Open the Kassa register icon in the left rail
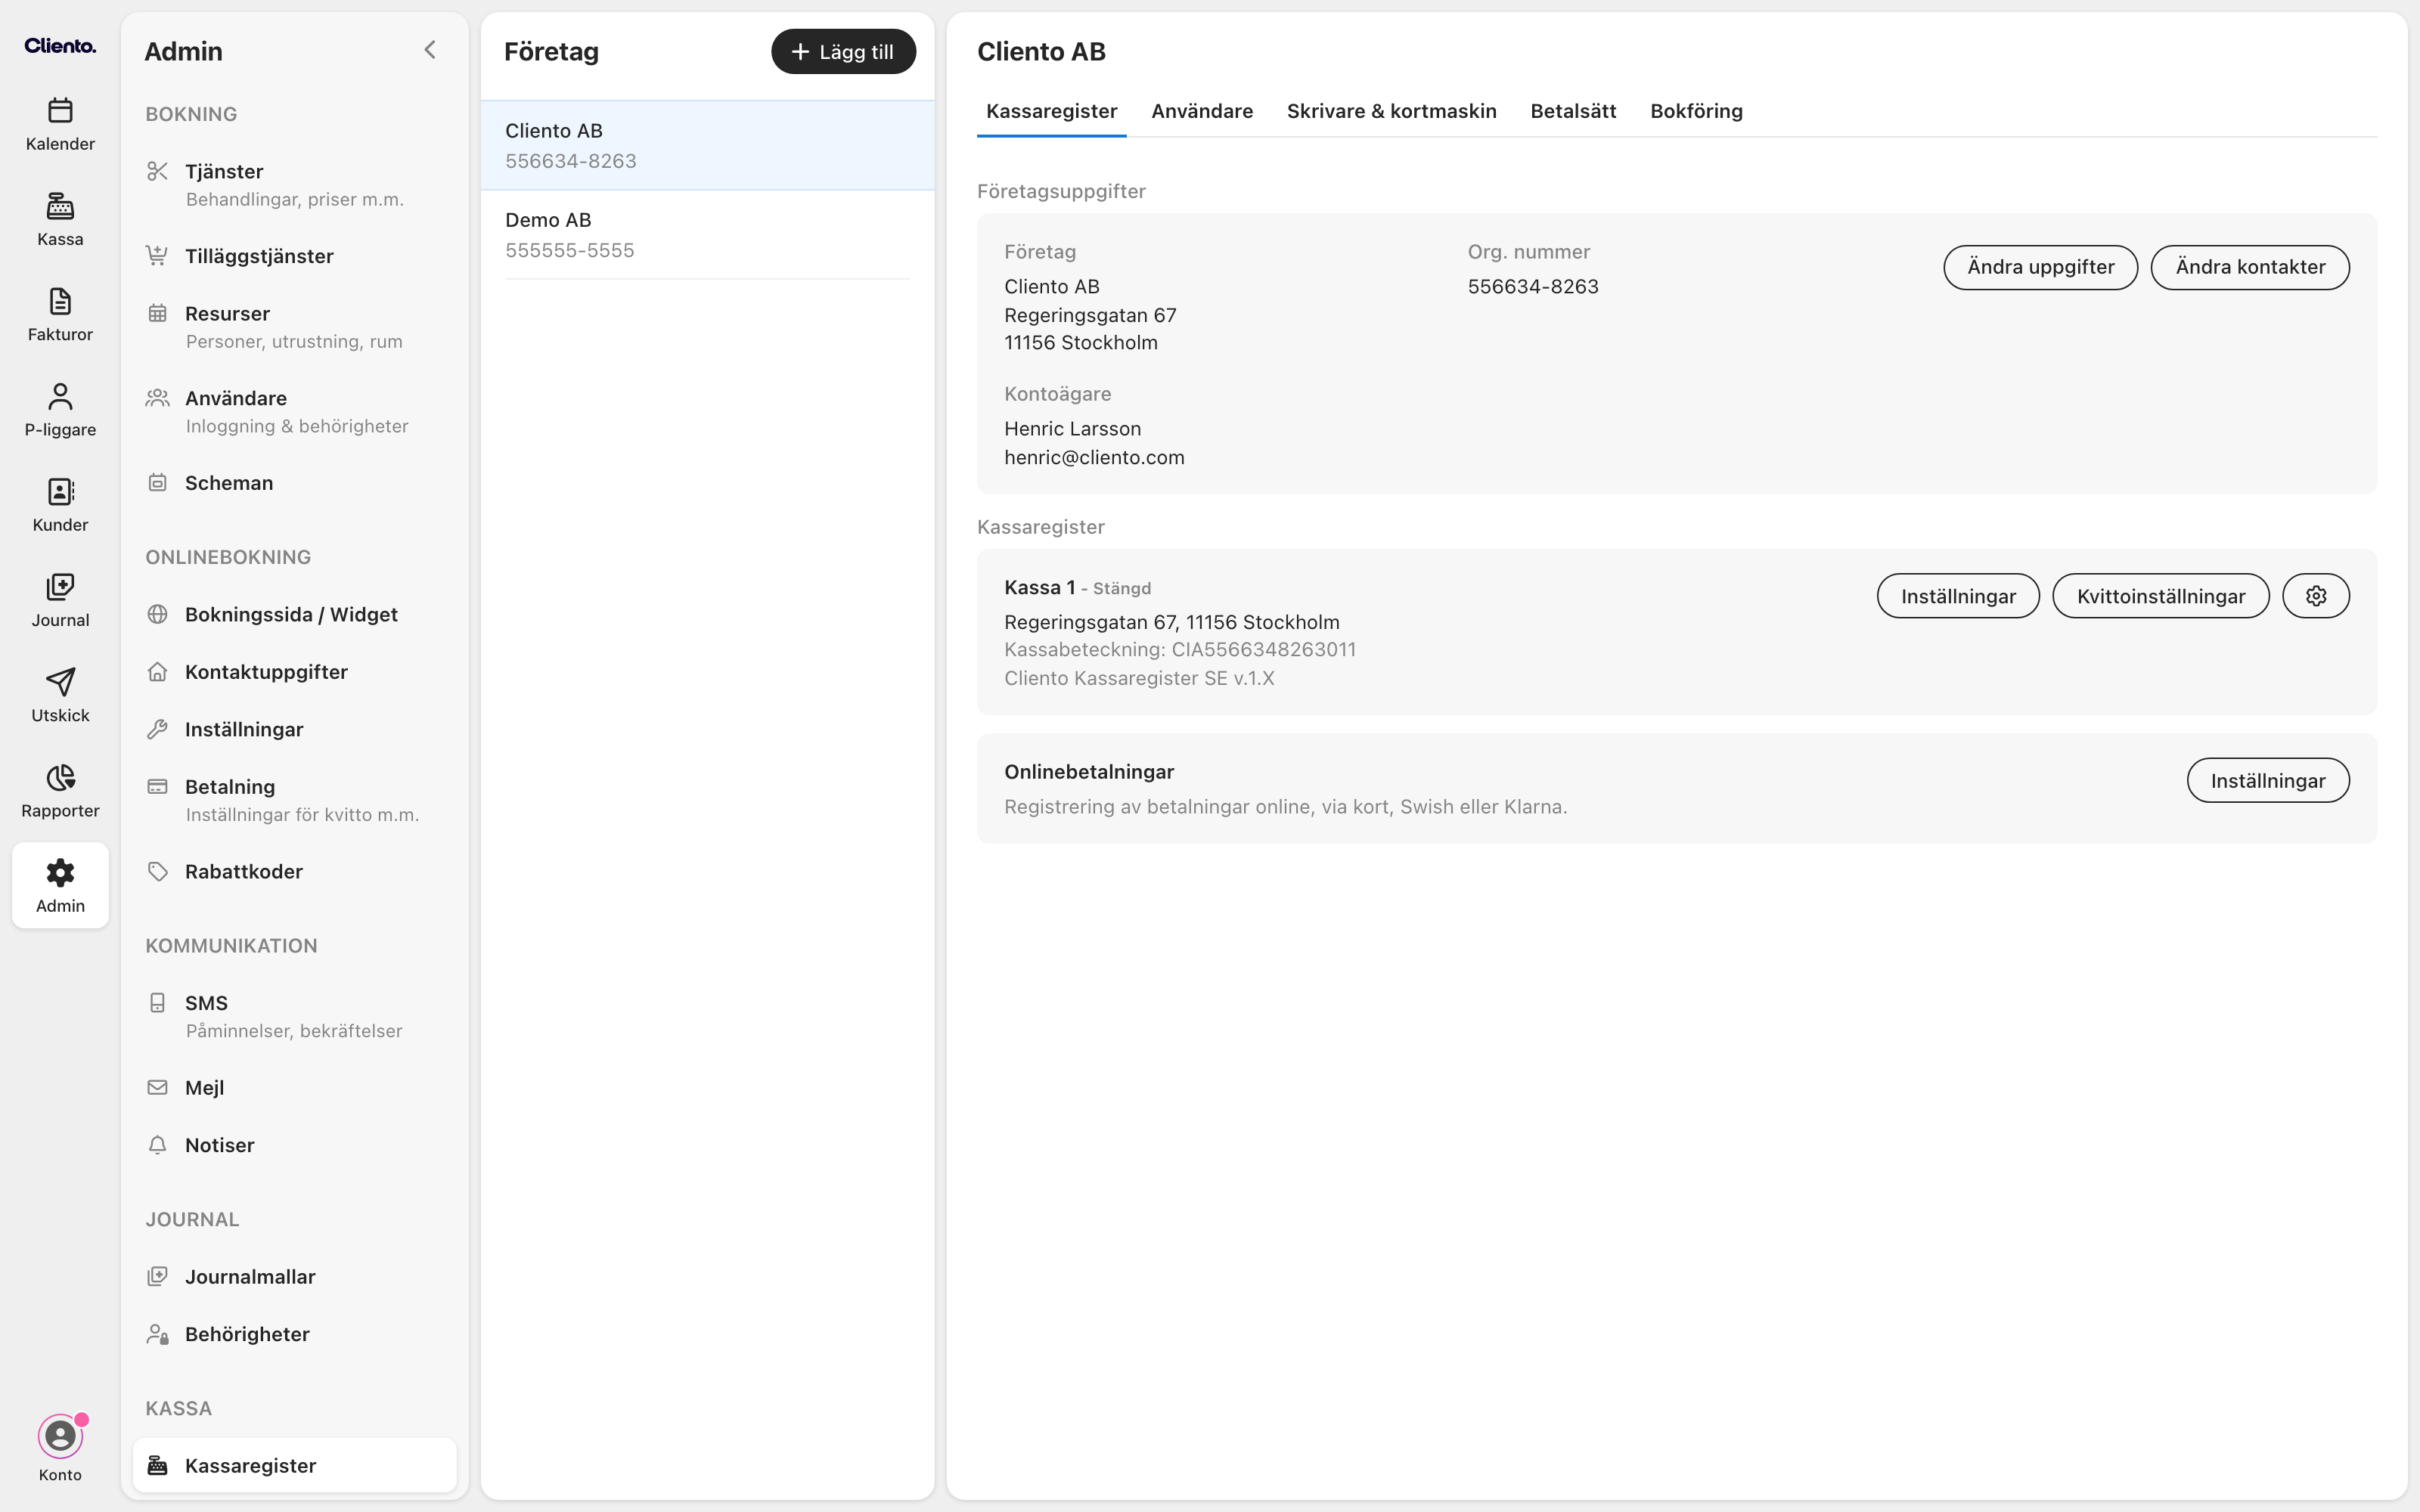The height and width of the screenshot is (1512, 2420). click(60, 206)
